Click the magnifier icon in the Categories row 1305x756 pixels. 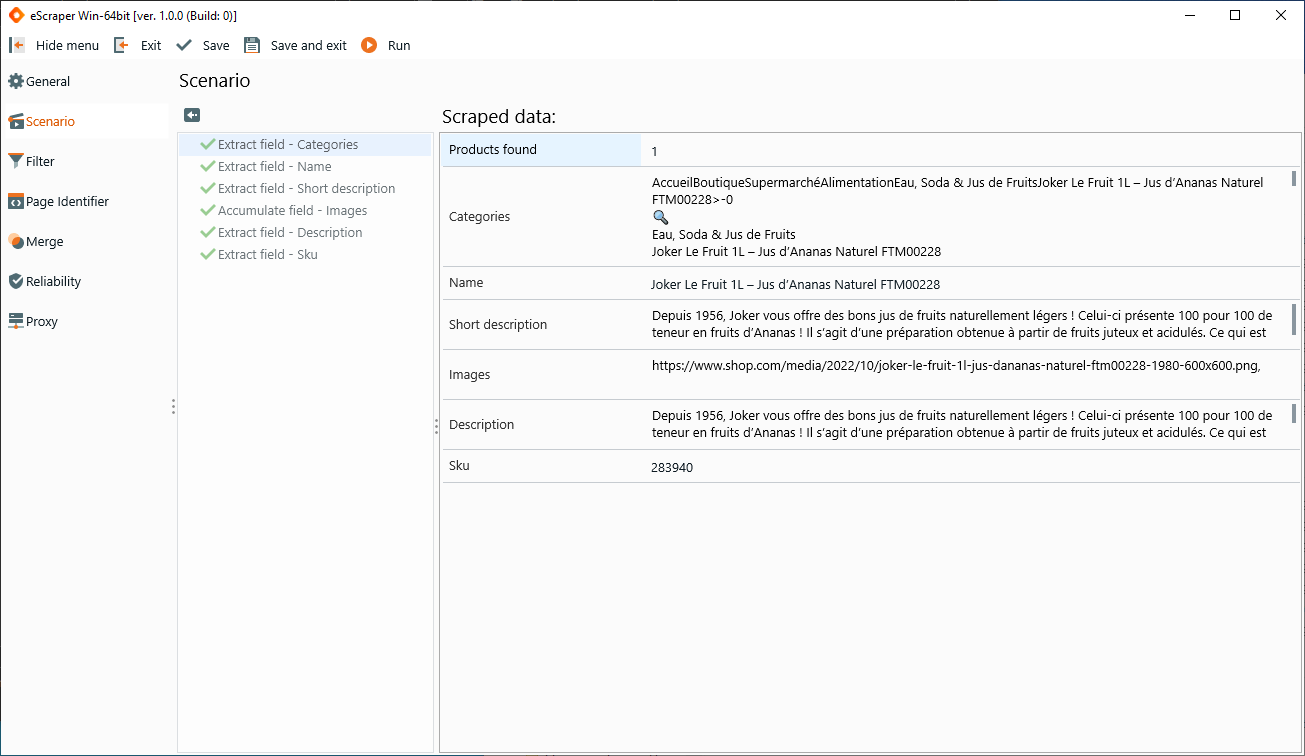coord(660,216)
